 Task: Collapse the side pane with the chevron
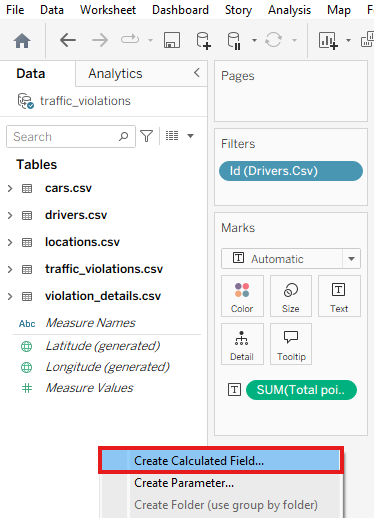(x=197, y=72)
